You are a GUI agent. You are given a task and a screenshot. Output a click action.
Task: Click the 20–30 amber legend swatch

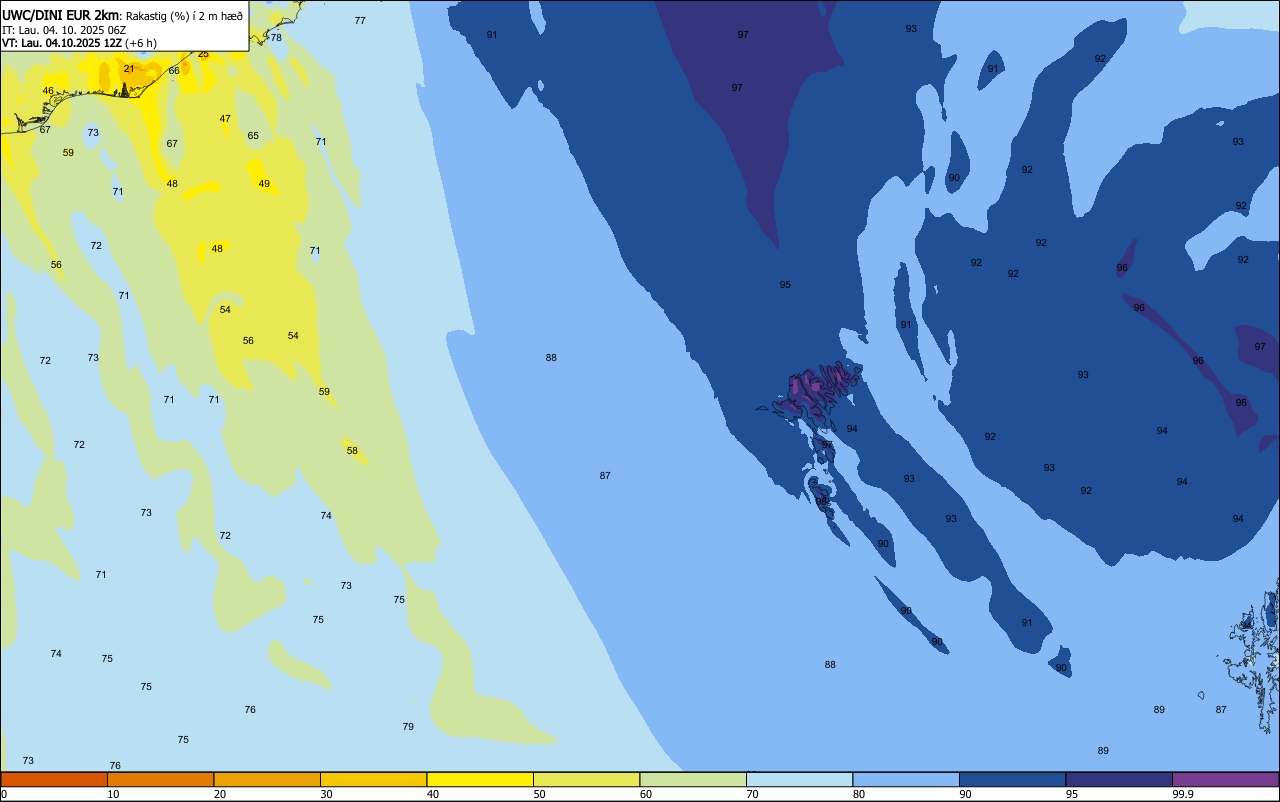click(267, 779)
